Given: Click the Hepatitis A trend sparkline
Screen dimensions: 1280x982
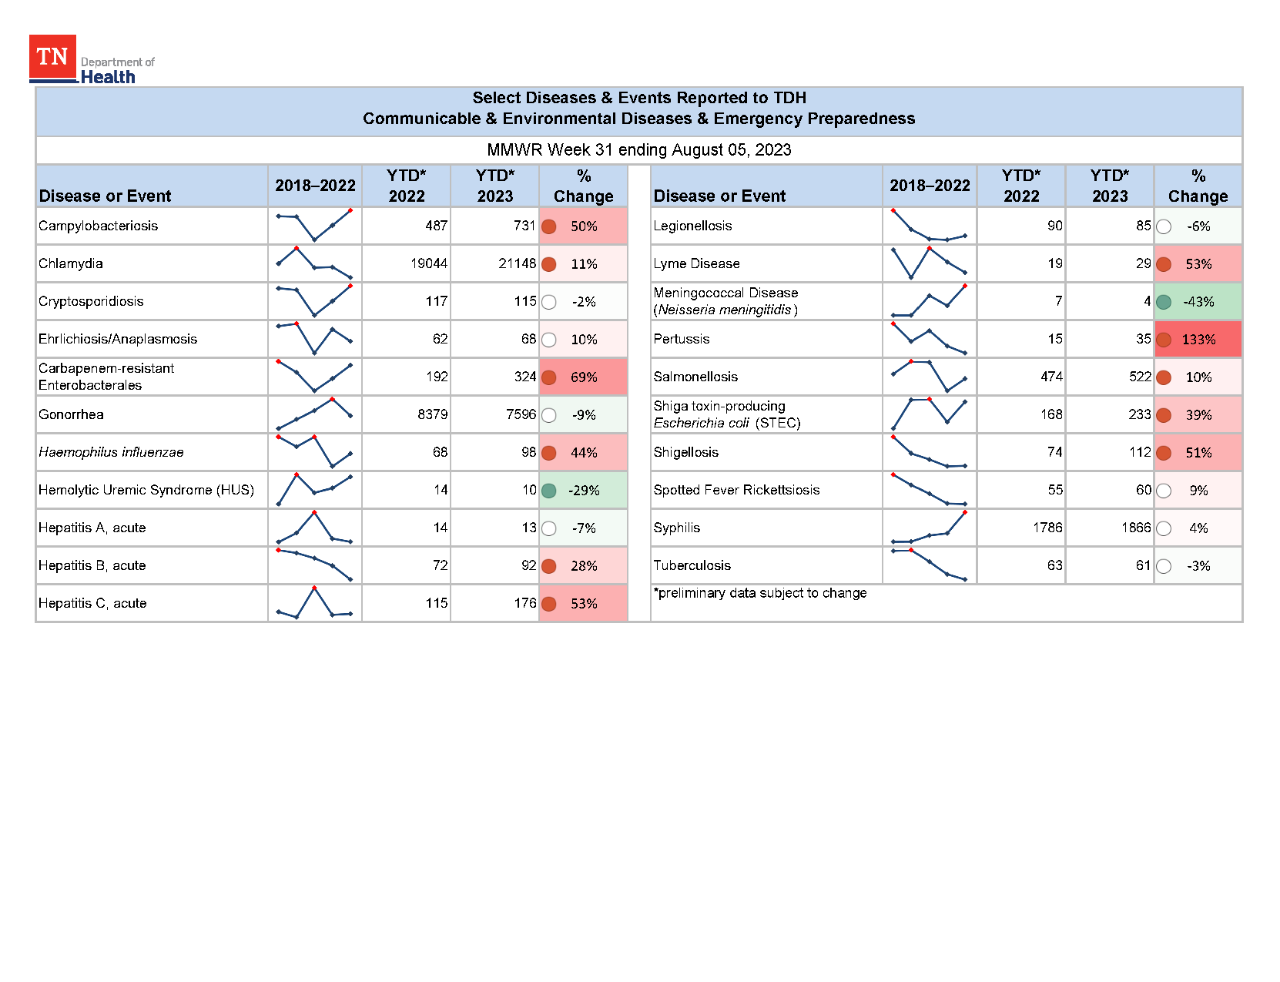Looking at the screenshot, I should [314, 528].
